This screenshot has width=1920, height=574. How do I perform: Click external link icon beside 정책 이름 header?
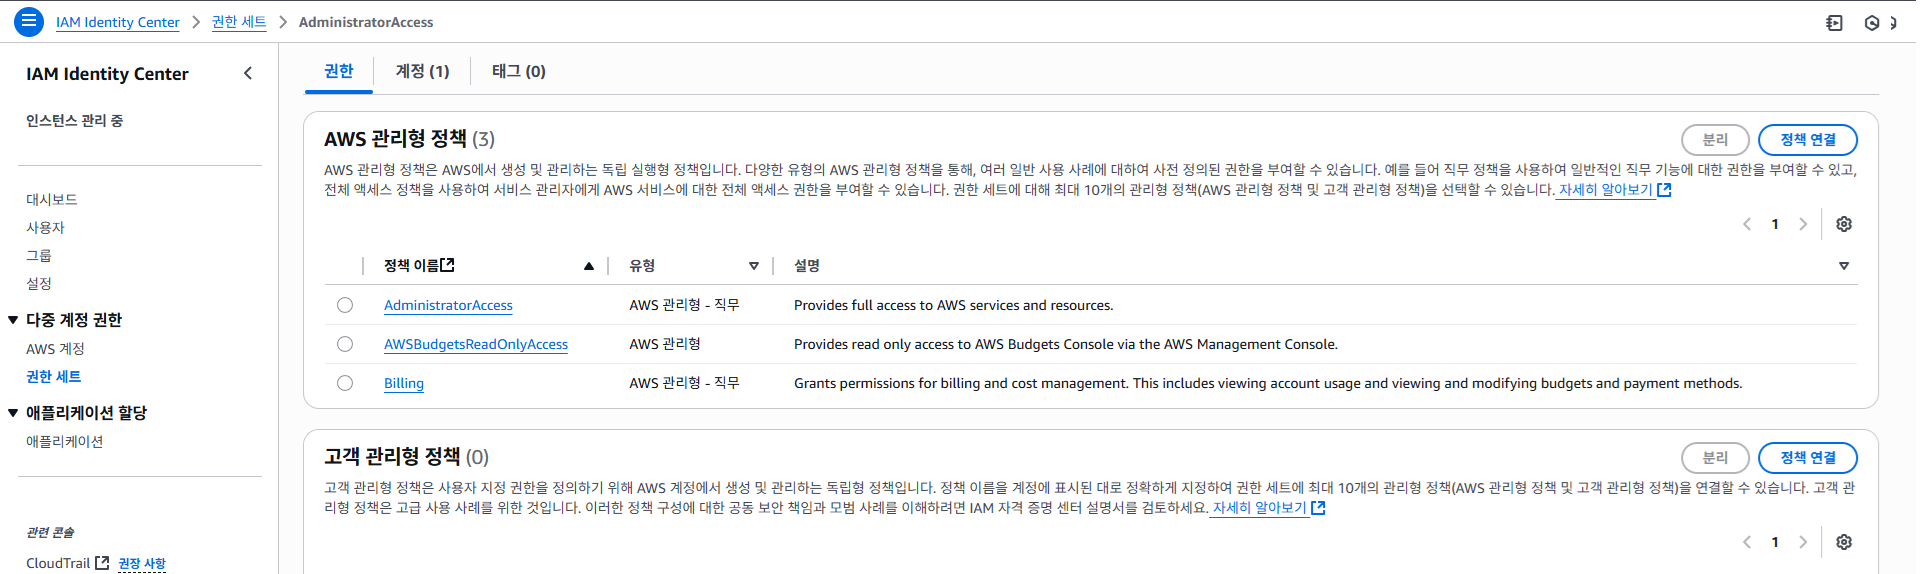[448, 265]
